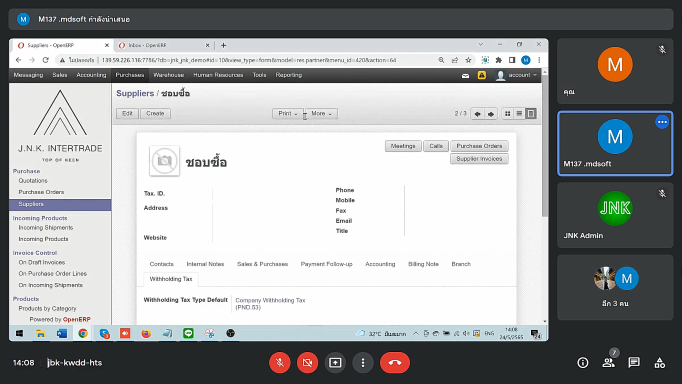Open Supplier Invoices button
Viewport: 682px width, 384px height.
coord(479,159)
